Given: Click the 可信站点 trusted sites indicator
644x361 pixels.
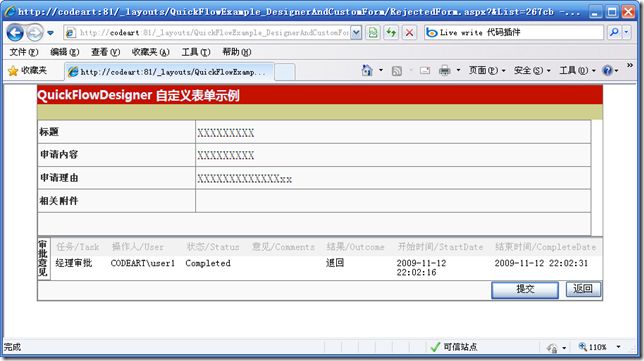Looking at the screenshot, I should 454,347.
